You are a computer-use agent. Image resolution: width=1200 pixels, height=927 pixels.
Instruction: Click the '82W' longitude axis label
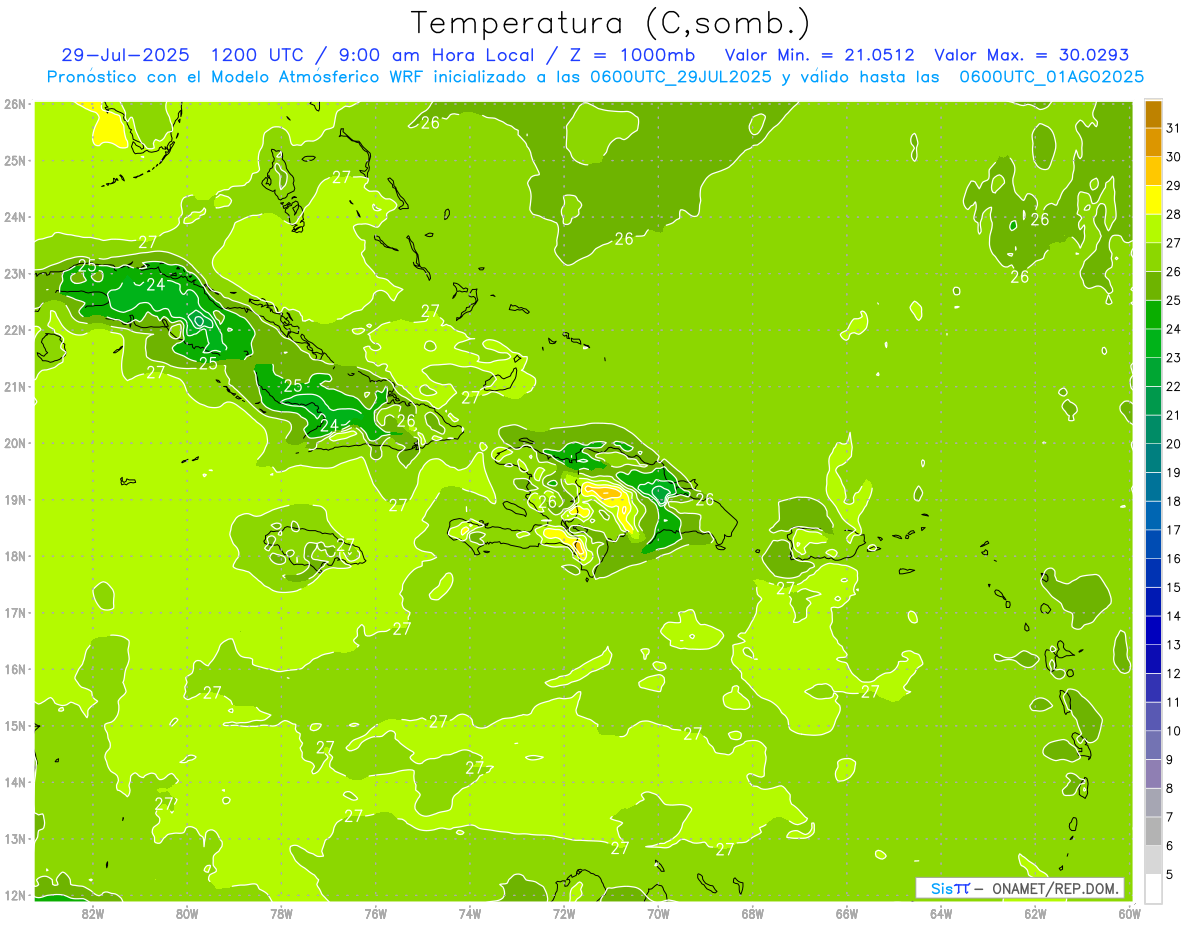coord(93,913)
